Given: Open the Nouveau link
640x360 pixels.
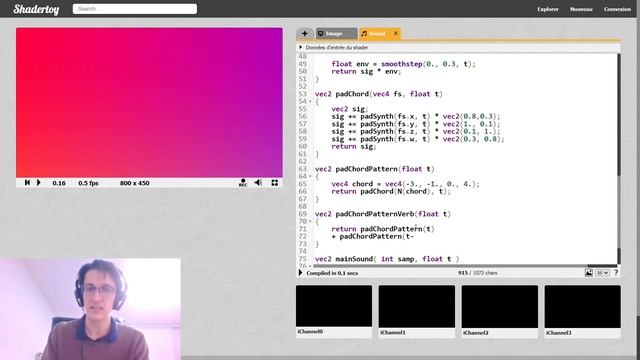Looking at the screenshot, I should pyautogui.click(x=581, y=9).
